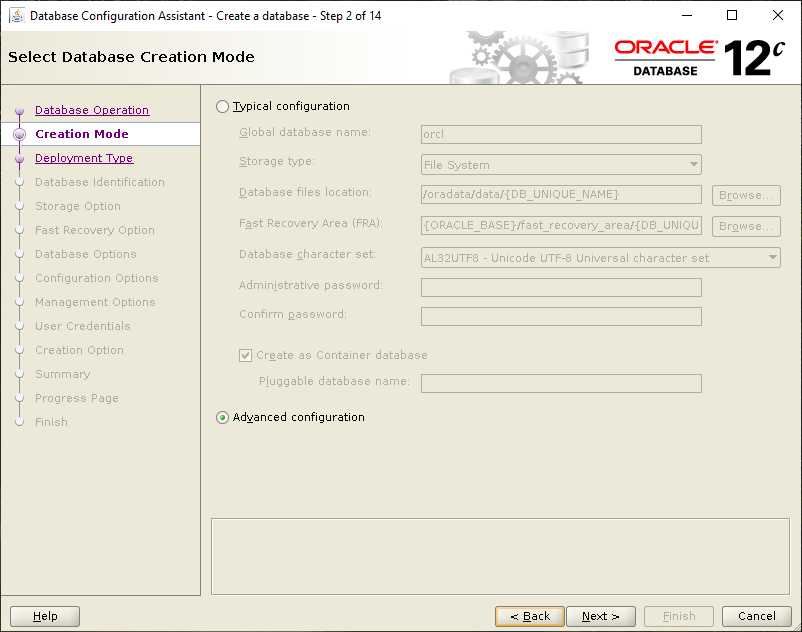Image resolution: width=802 pixels, height=632 pixels.
Task: Click the Database Options step
Action: 85,254
